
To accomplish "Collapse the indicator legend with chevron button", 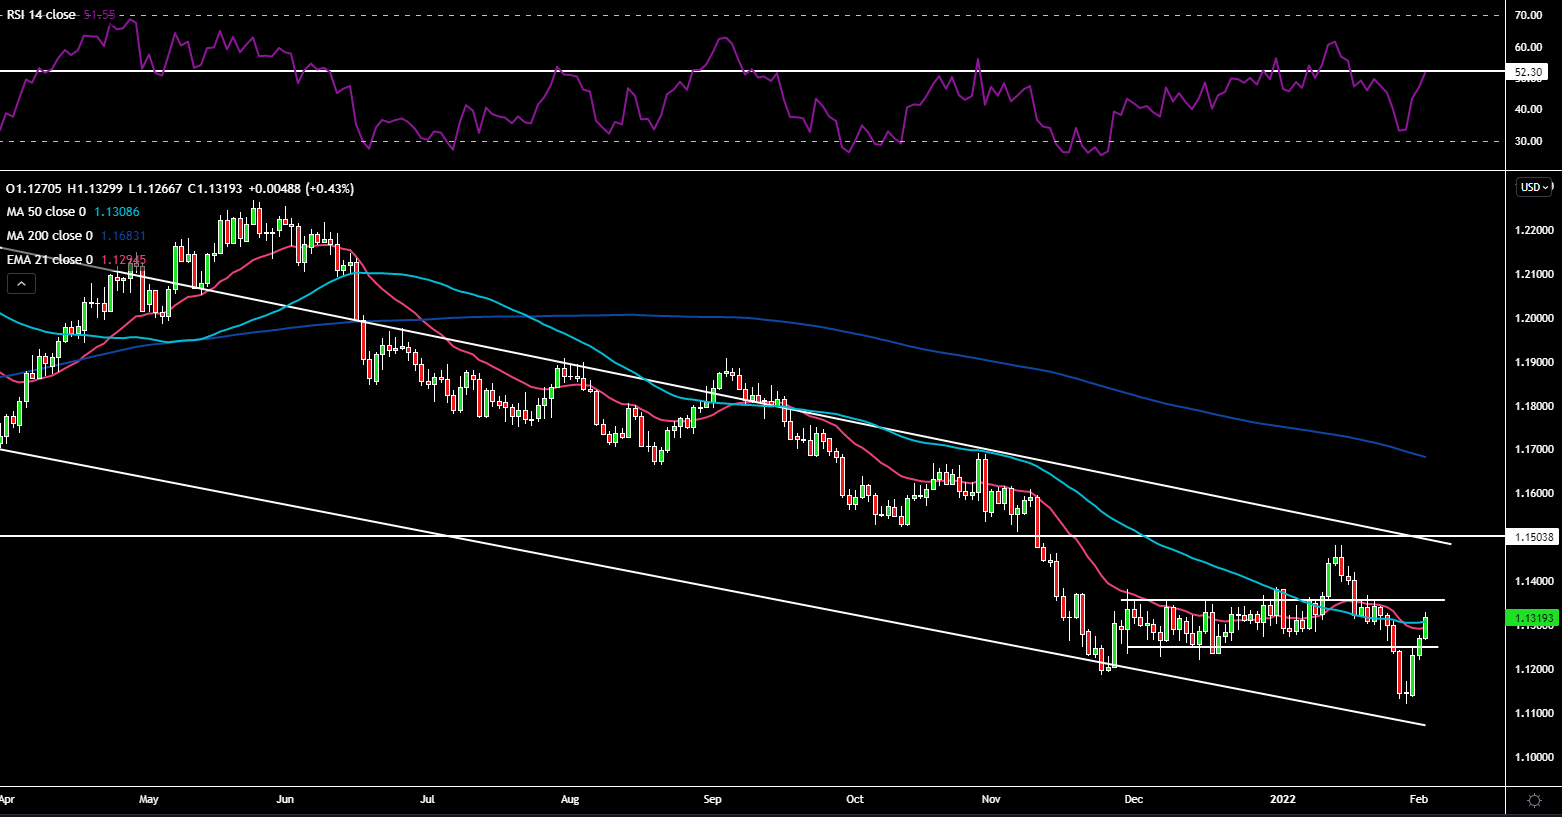I will 21,284.
